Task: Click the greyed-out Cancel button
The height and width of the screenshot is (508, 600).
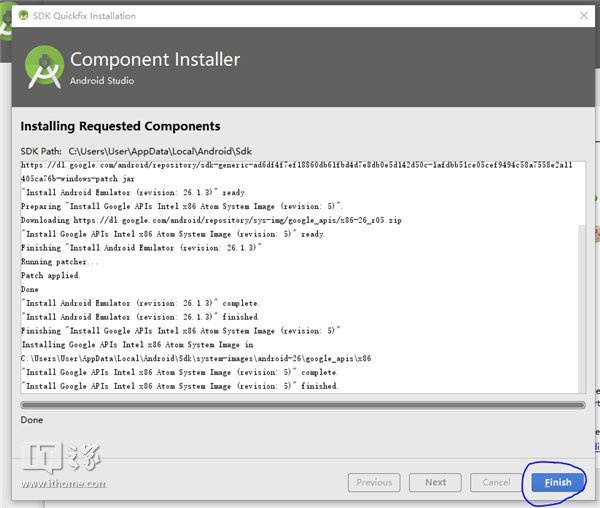Action: 496,482
